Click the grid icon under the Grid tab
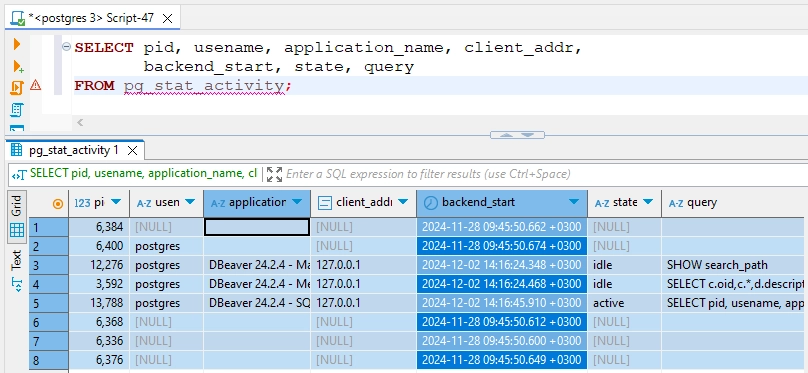 (17, 230)
